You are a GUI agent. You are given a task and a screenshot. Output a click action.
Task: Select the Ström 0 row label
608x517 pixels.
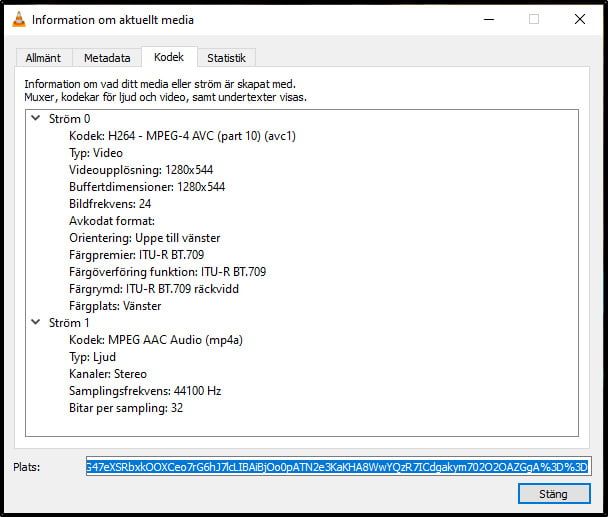coord(69,119)
